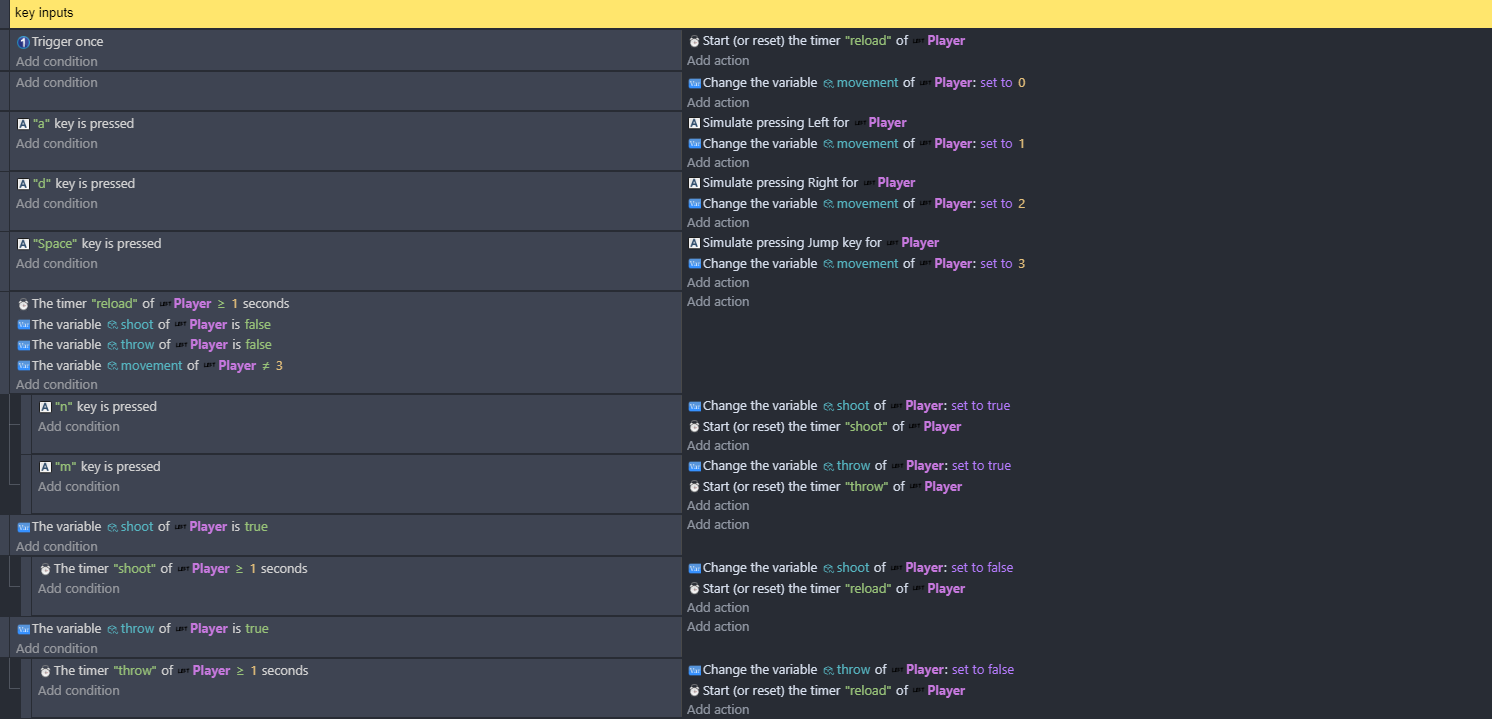Click the variable icon beside "movement set to 0" action
This screenshot has width=1492, height=719.
pos(694,83)
